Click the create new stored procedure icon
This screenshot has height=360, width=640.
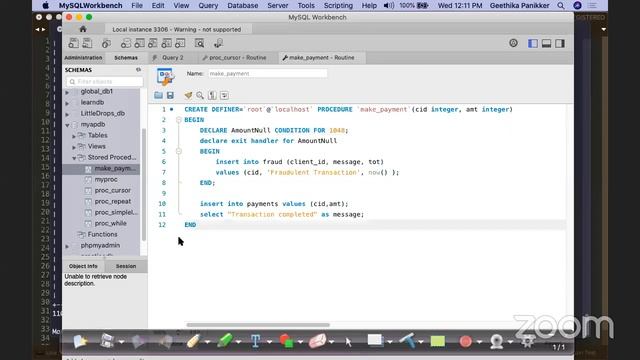point(167,43)
